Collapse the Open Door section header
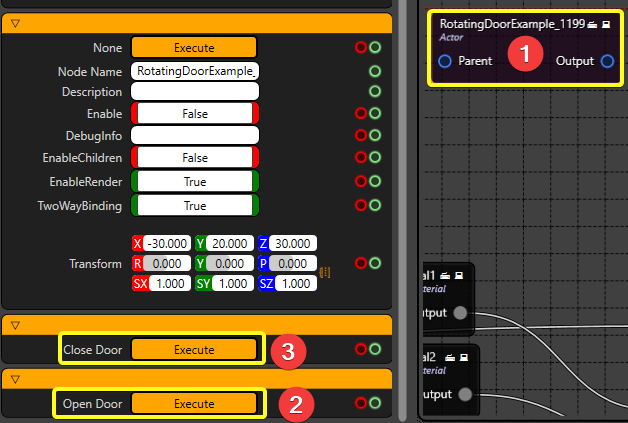Screen dimensions: 628x423 (x=15, y=379)
